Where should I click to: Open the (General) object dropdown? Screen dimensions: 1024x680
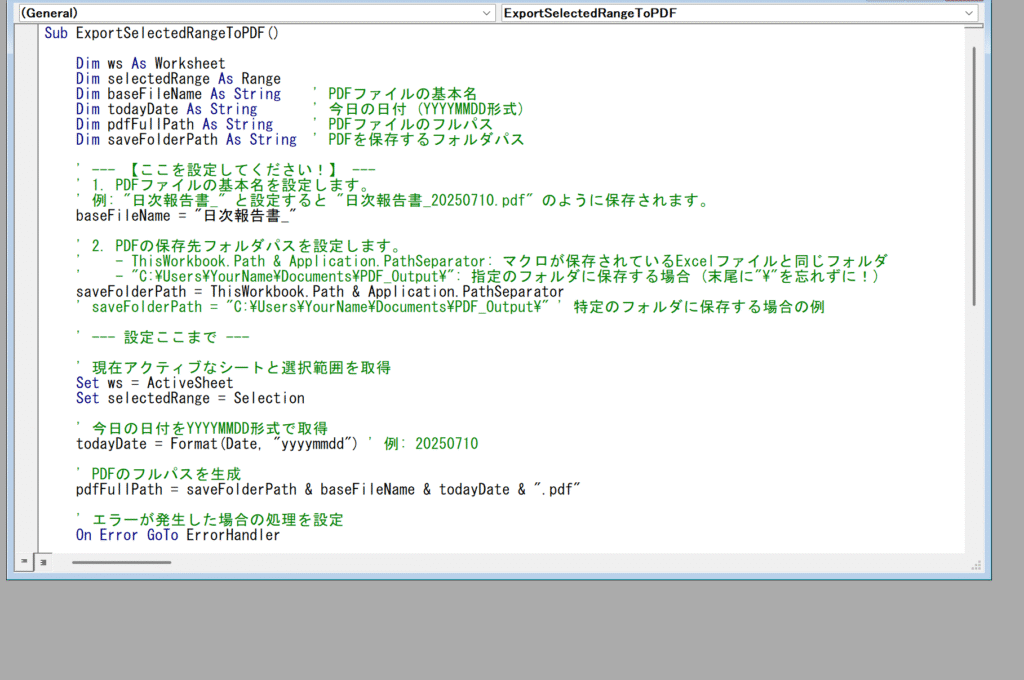(257, 13)
